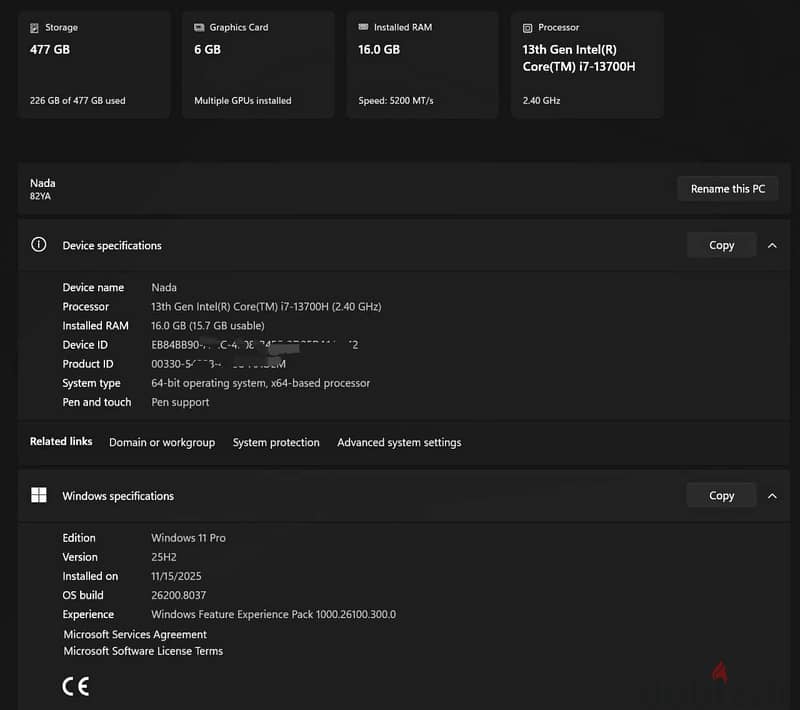Select the device name value 'Nada'

pyautogui.click(x=164, y=288)
